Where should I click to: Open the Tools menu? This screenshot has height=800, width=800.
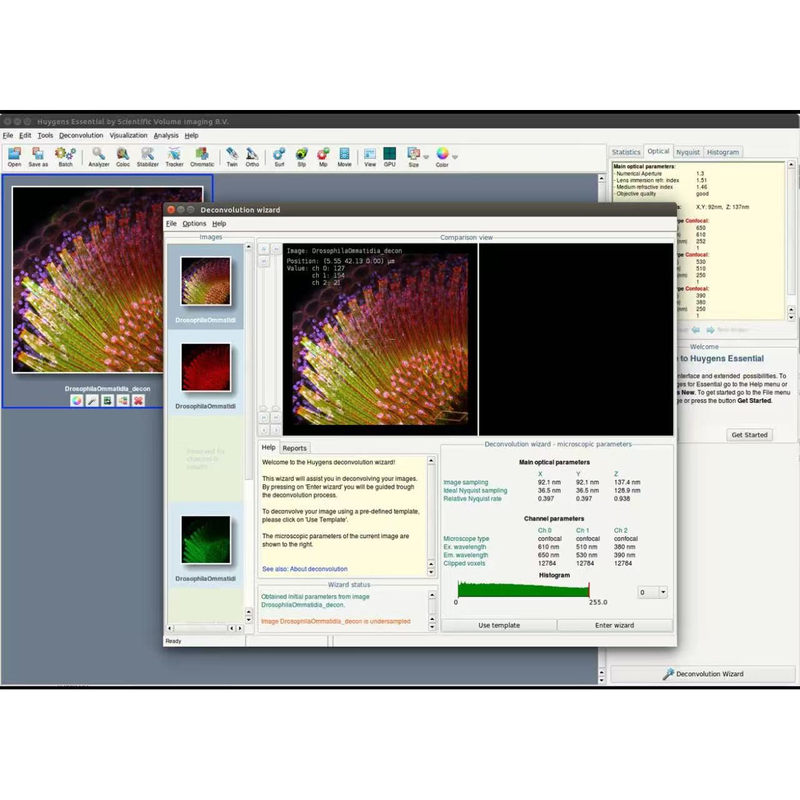(45, 136)
